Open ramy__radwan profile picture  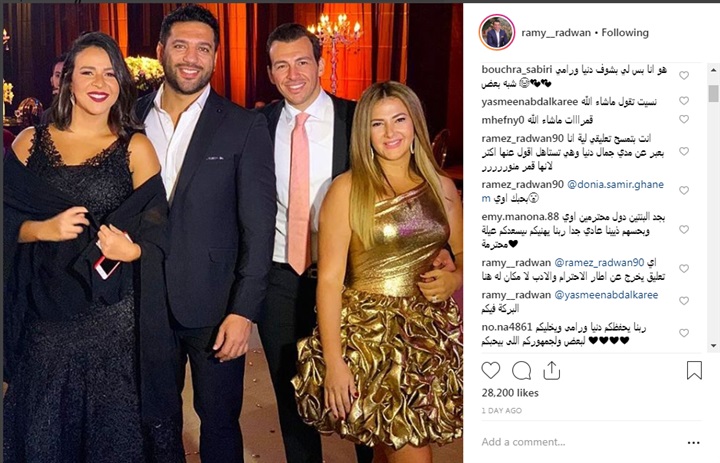click(497, 33)
